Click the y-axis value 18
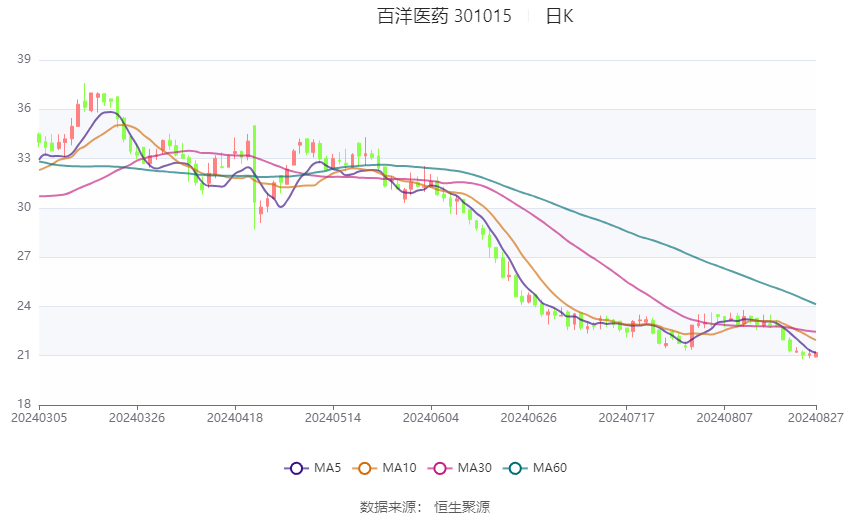This screenshot has width=850, height=517. click(x=24, y=404)
